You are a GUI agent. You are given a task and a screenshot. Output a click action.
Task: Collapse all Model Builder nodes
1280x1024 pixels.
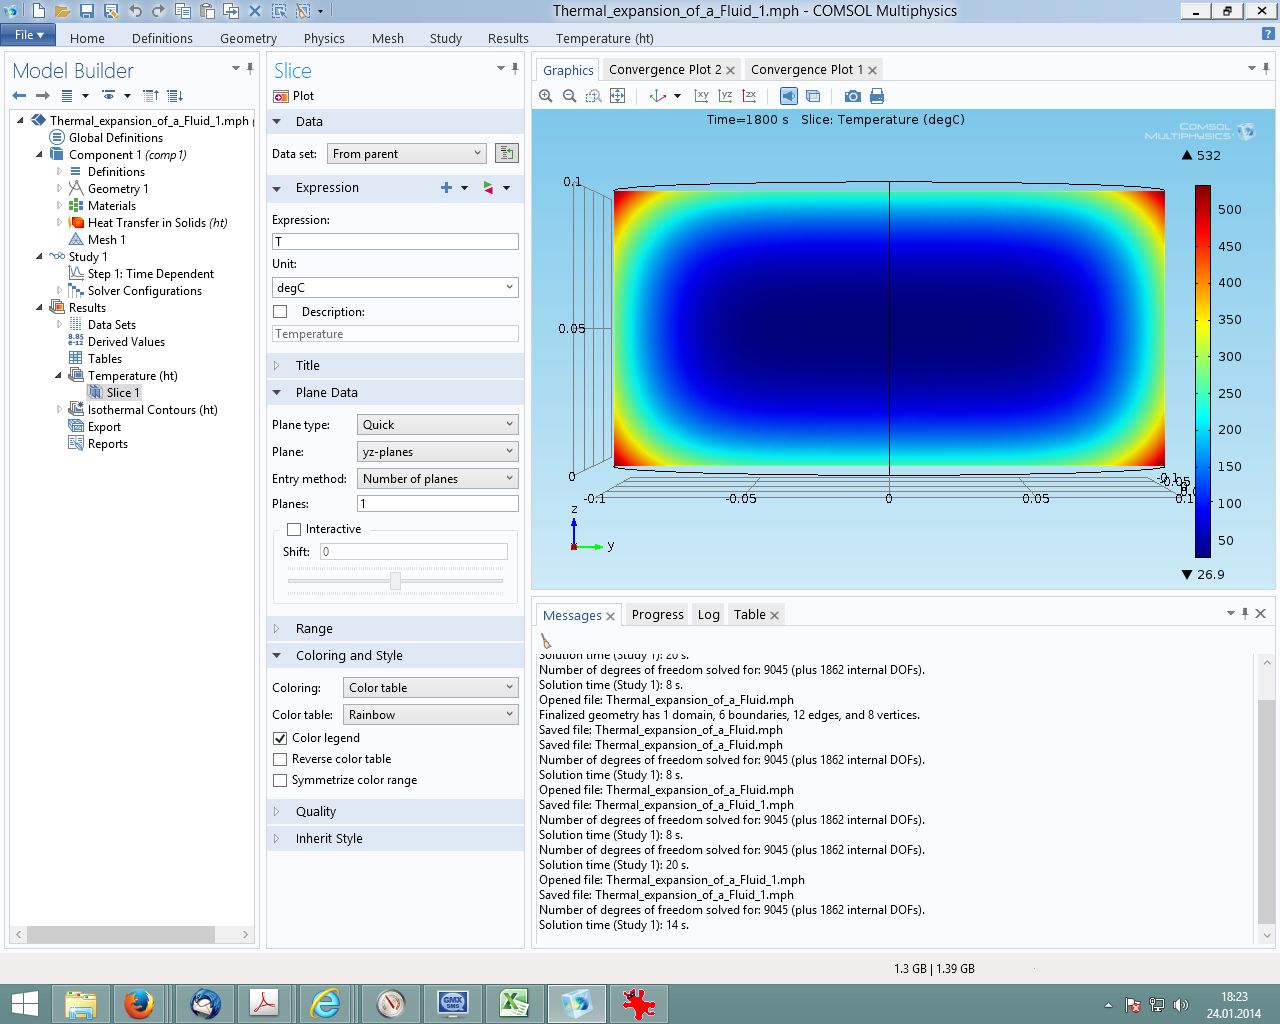(151, 95)
